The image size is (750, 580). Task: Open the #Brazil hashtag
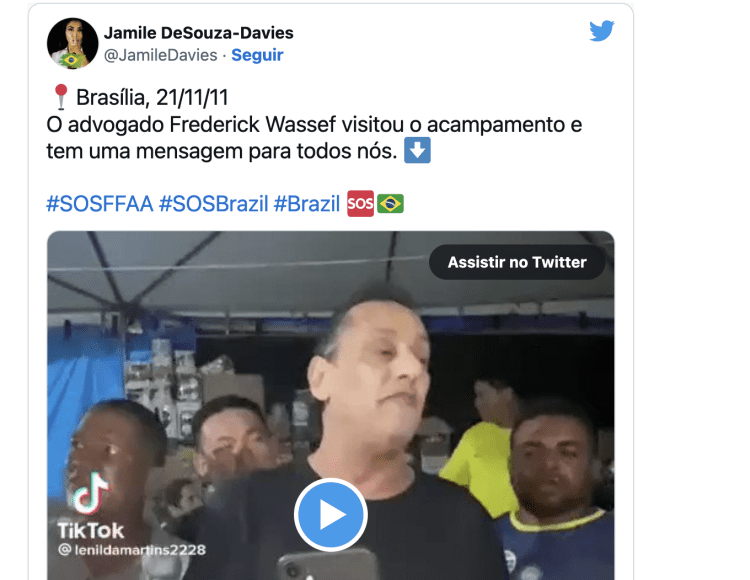[x=307, y=204]
